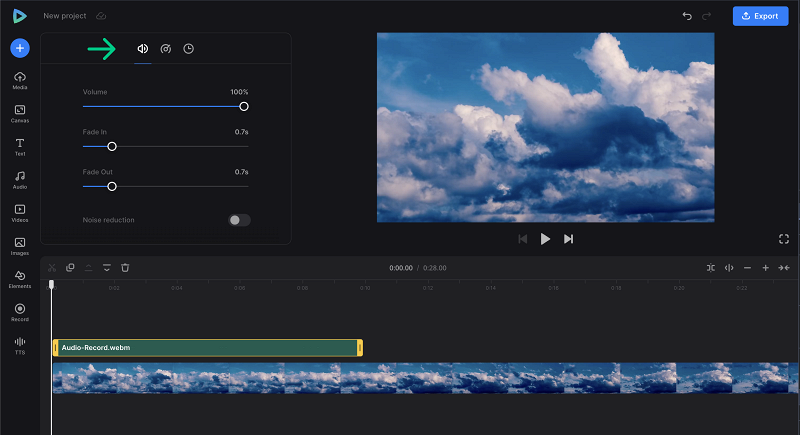
Task: Skip to the previous clip
Action: [522, 239]
